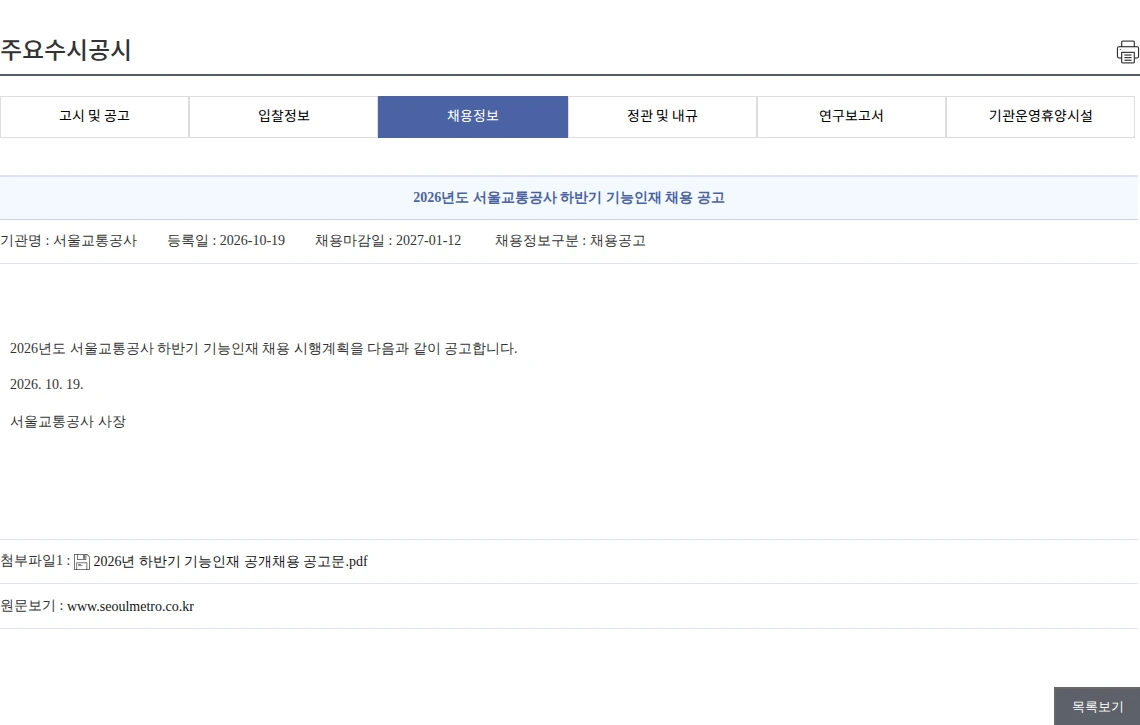
Task: Click the 서울교통공사 사장 signature line
Action: click(68, 422)
